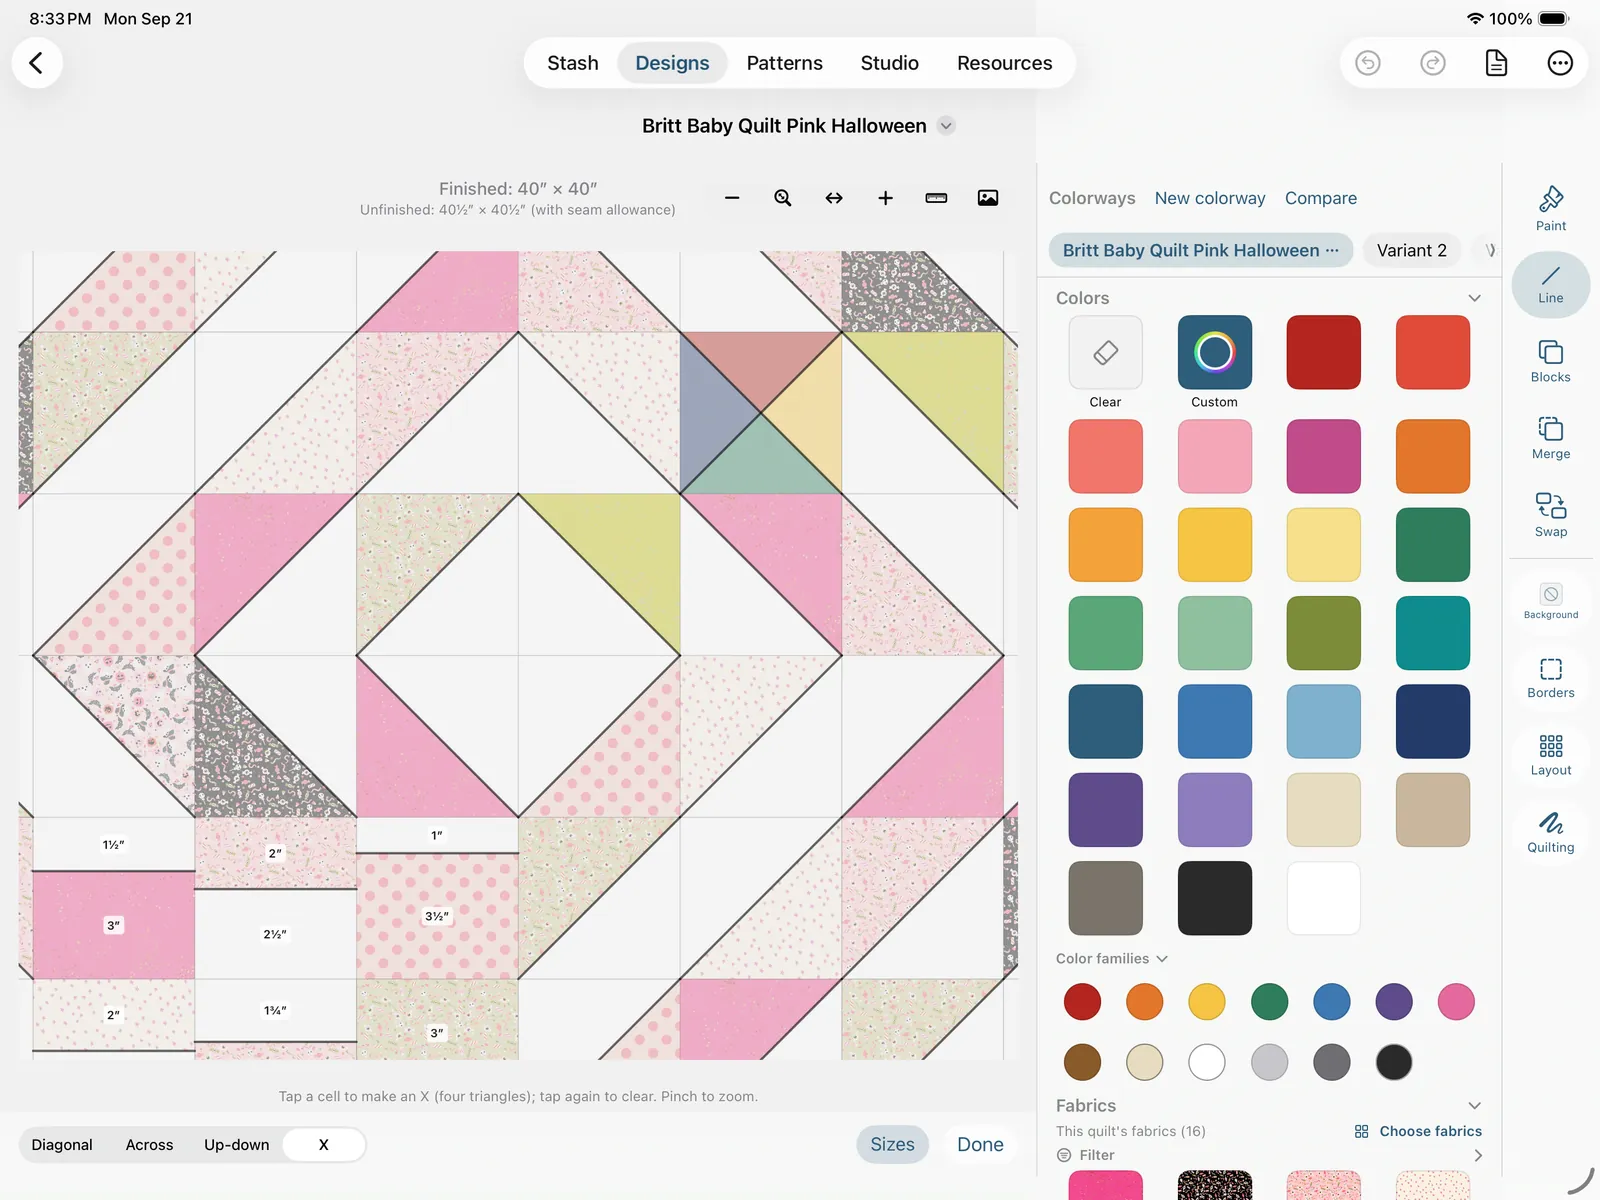Screen dimensions: 1600x1200
Task: Pick the Custom color swatch
Action: pyautogui.click(x=1214, y=352)
